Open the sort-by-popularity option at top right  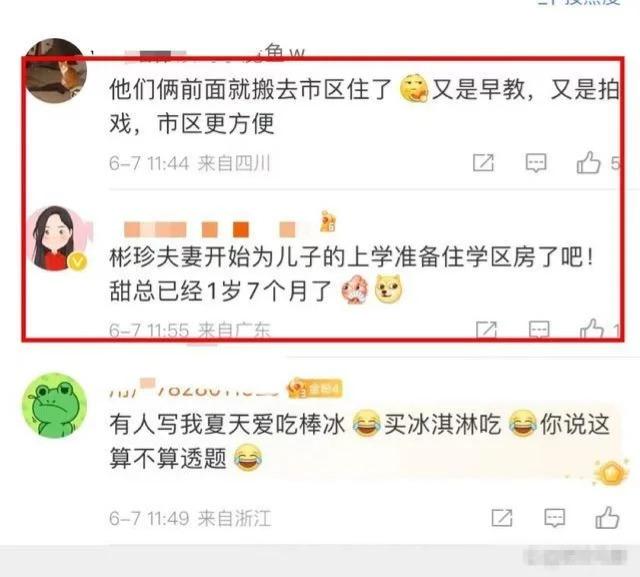point(580,2)
